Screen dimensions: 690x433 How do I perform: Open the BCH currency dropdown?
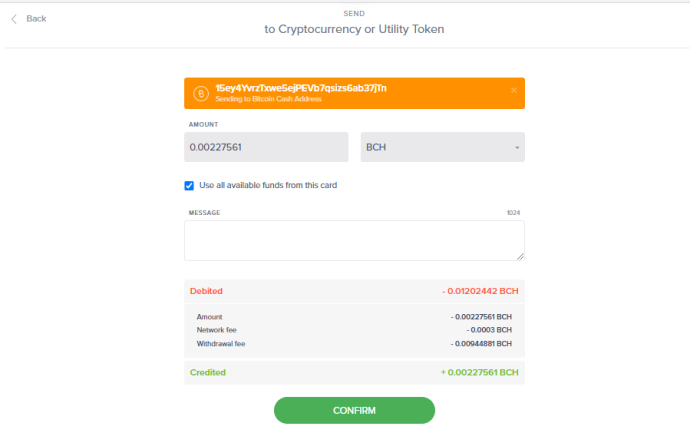click(443, 147)
